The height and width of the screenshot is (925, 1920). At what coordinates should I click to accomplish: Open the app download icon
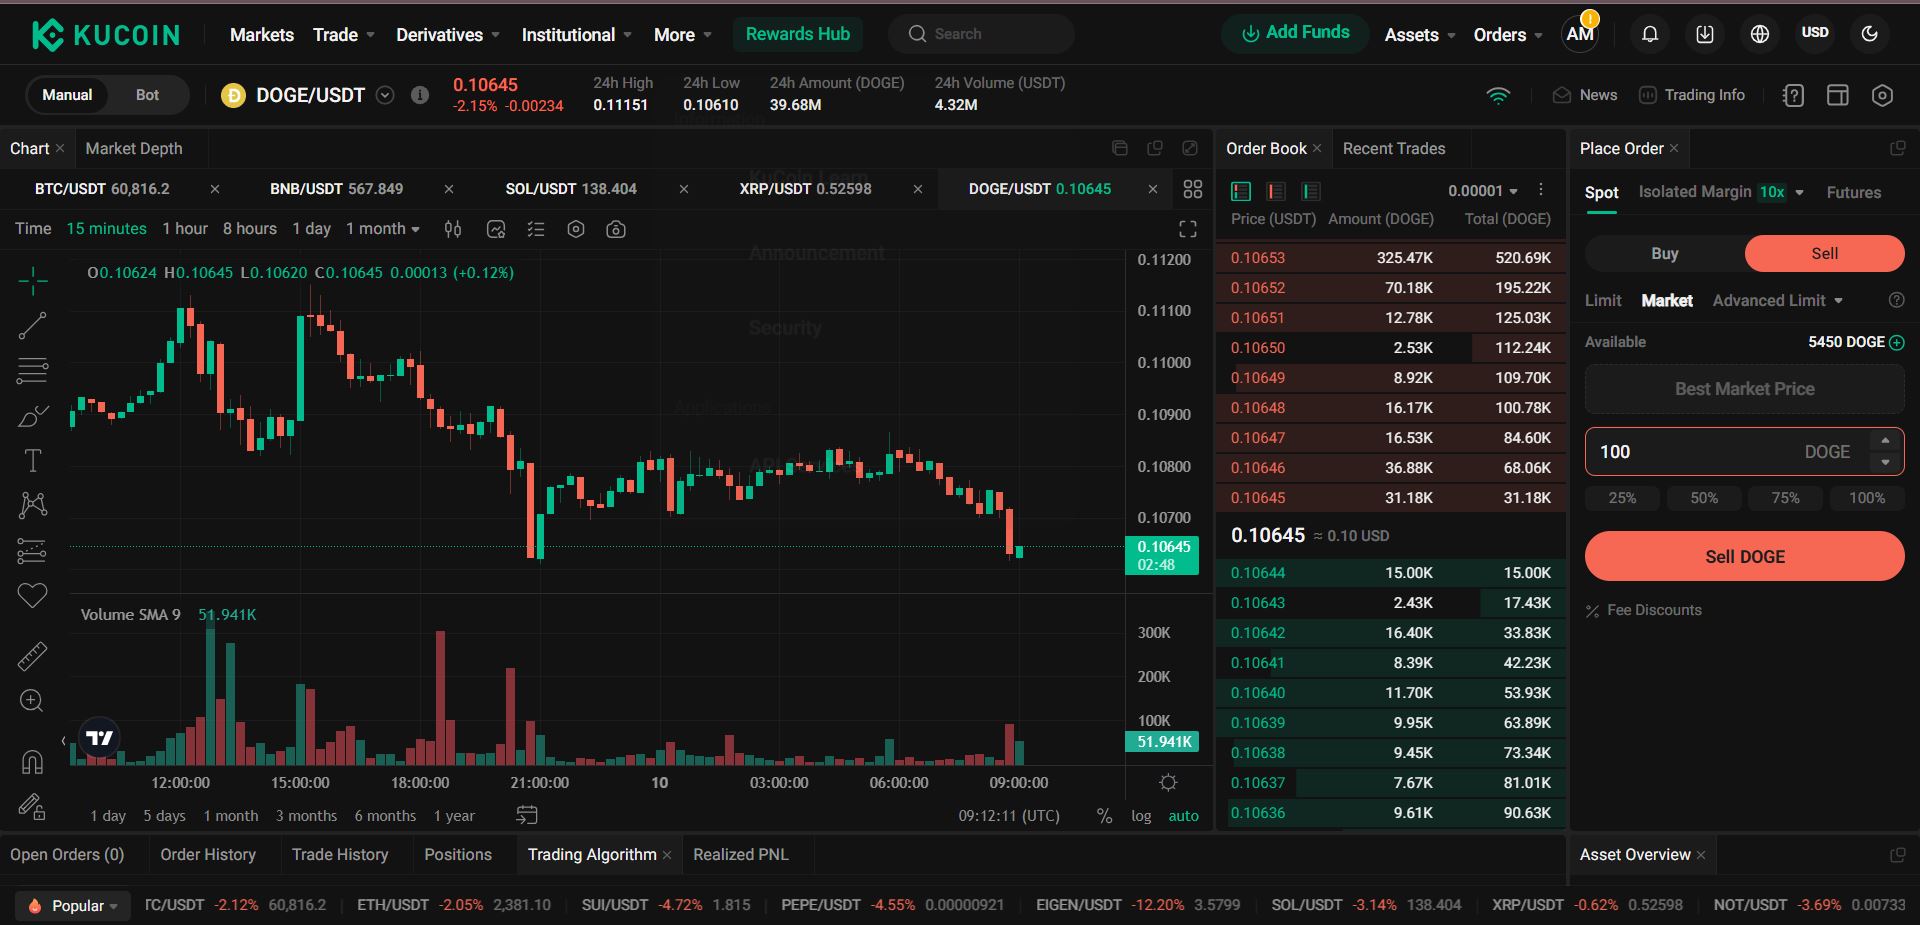click(1705, 34)
